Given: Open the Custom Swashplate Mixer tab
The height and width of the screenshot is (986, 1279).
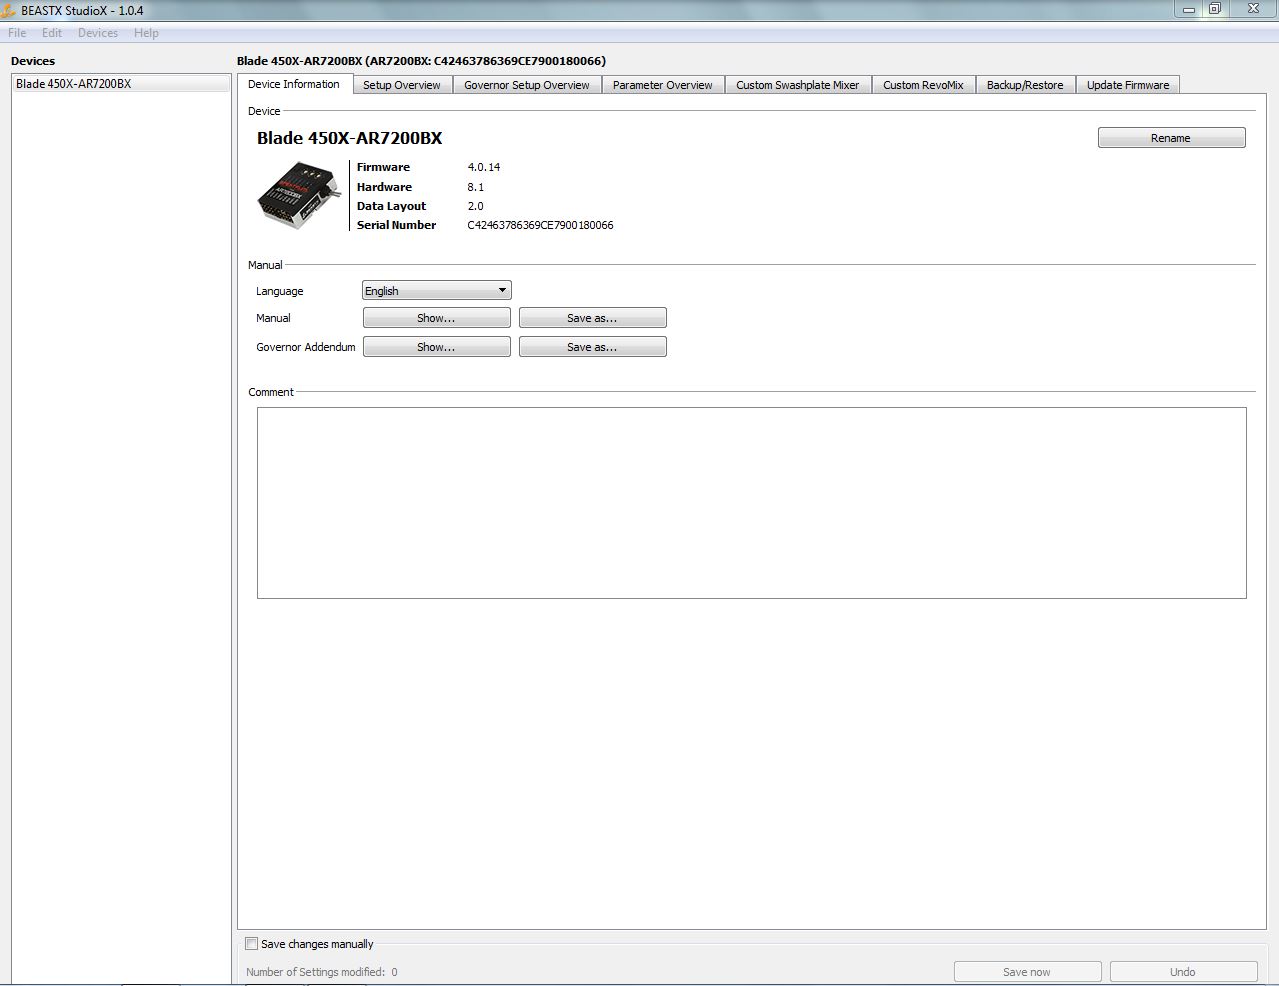Looking at the screenshot, I should point(798,85).
